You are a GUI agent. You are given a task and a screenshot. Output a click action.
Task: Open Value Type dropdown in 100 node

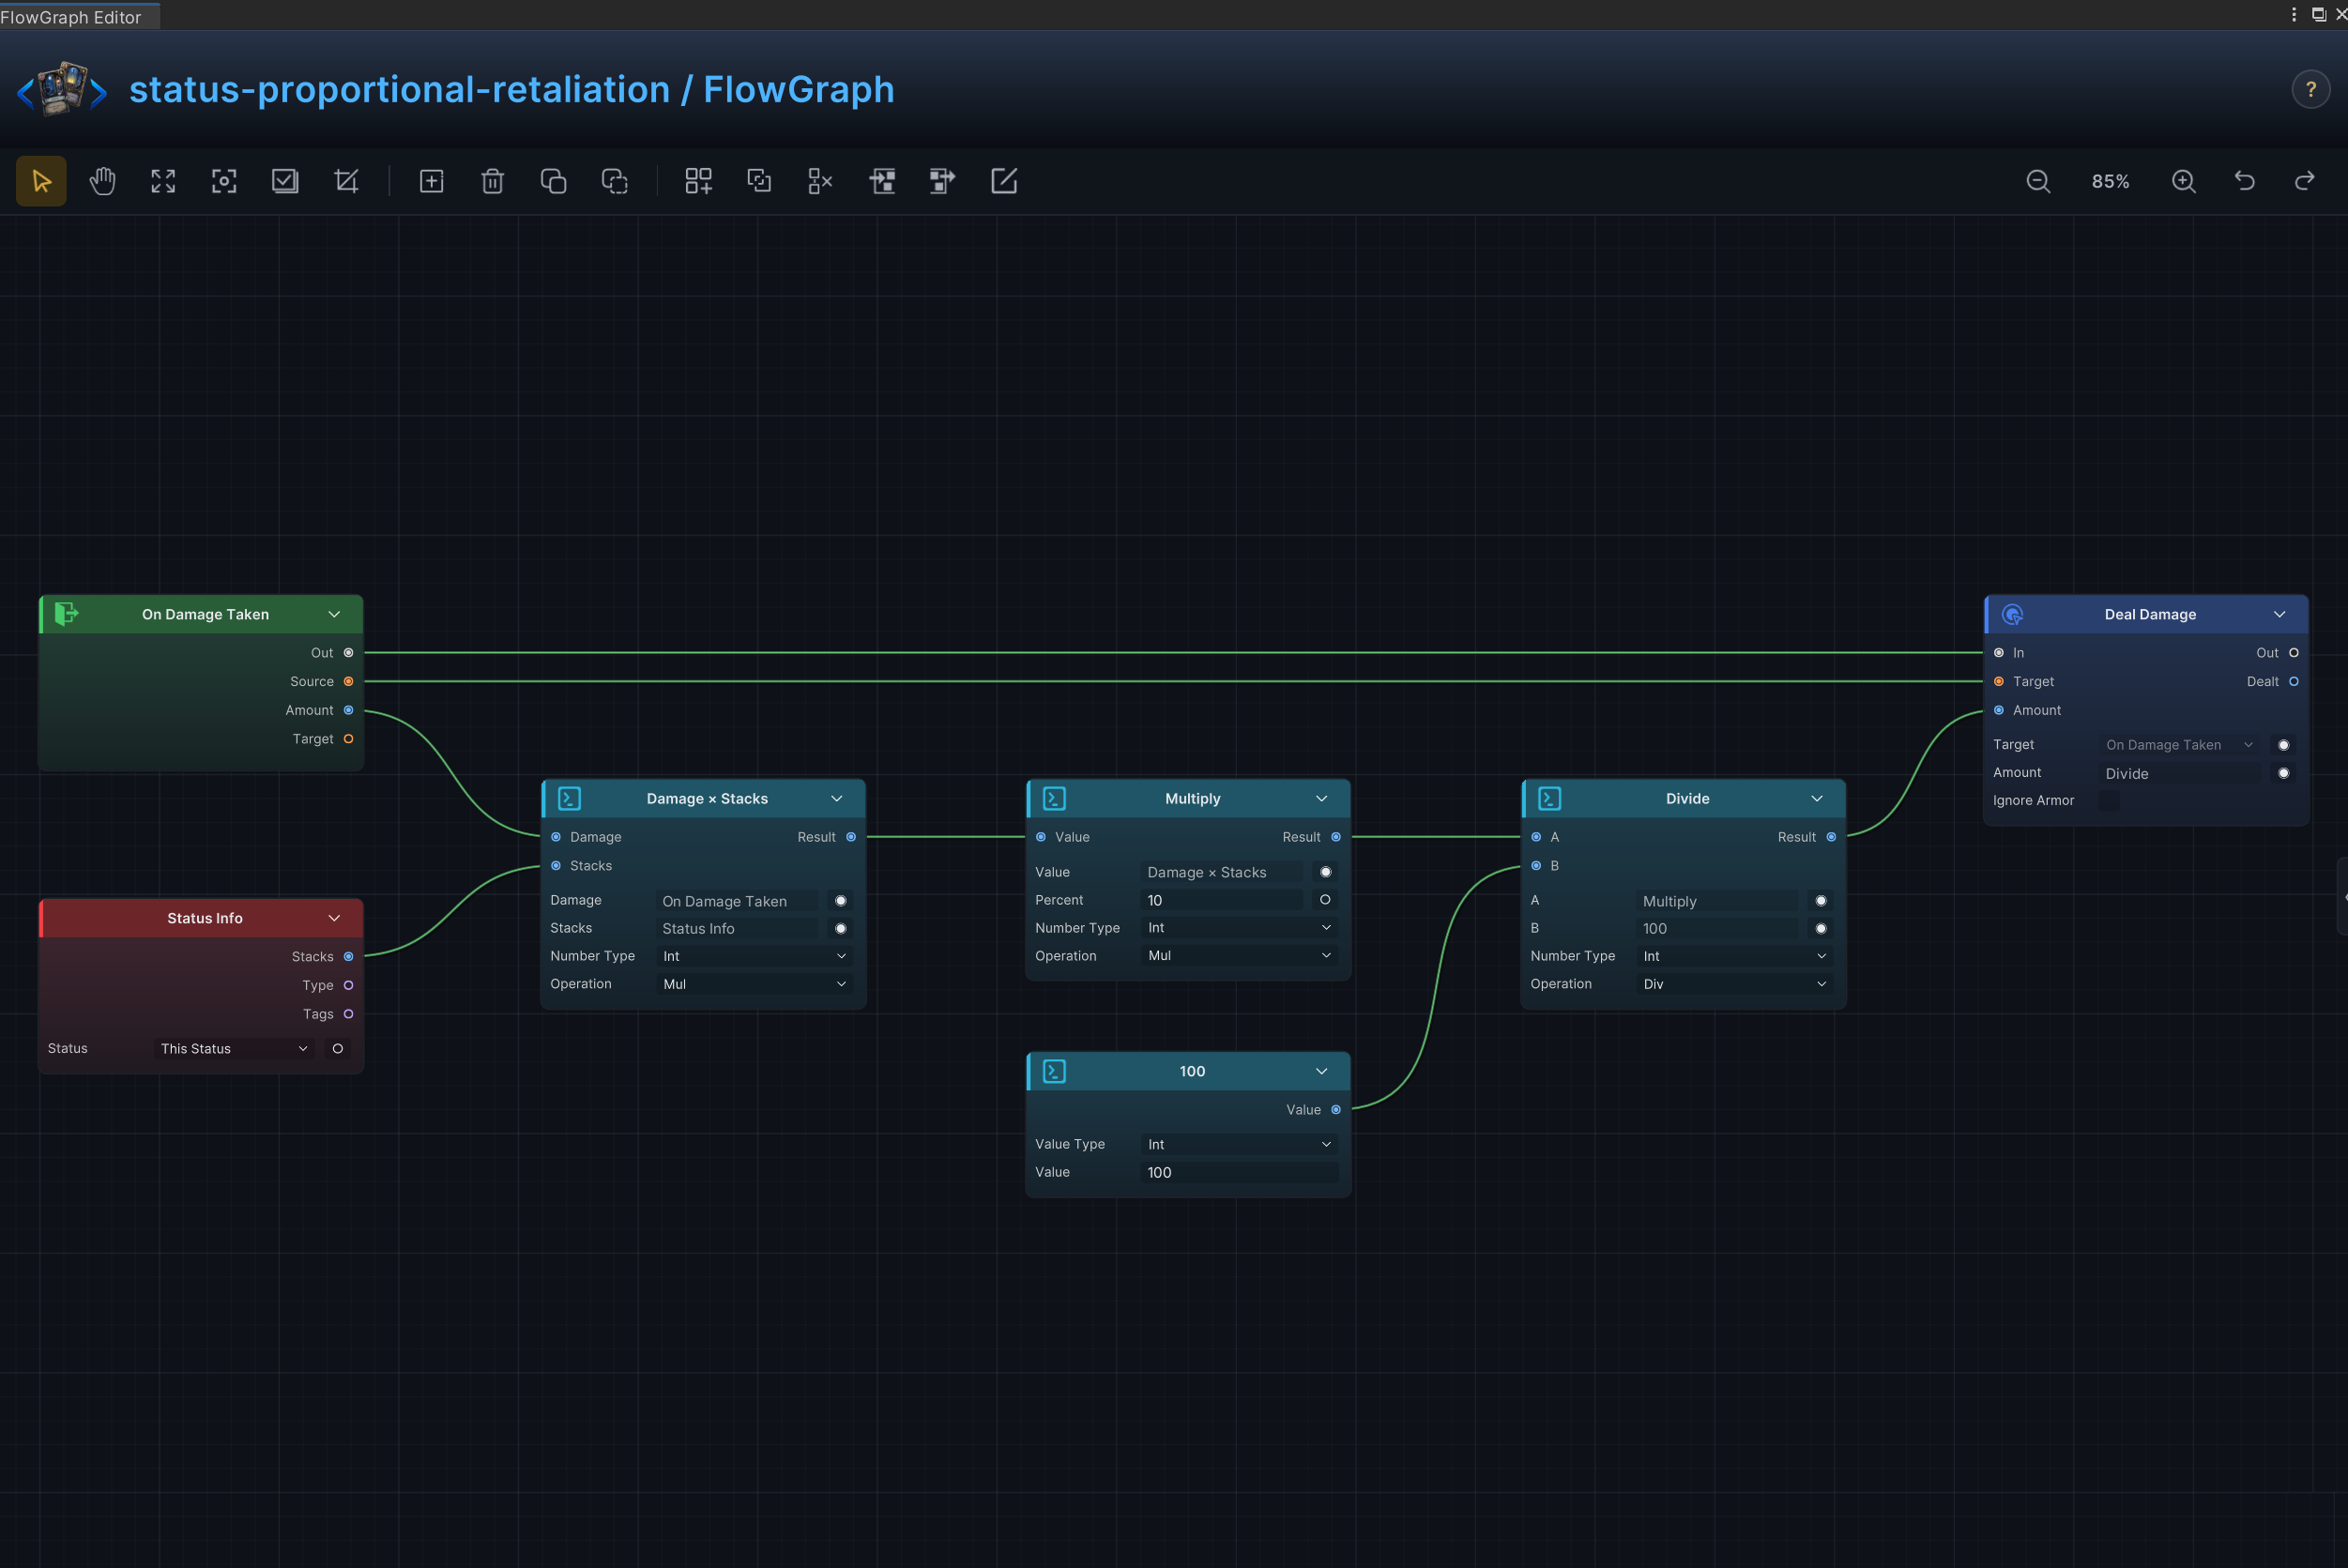(1240, 1144)
